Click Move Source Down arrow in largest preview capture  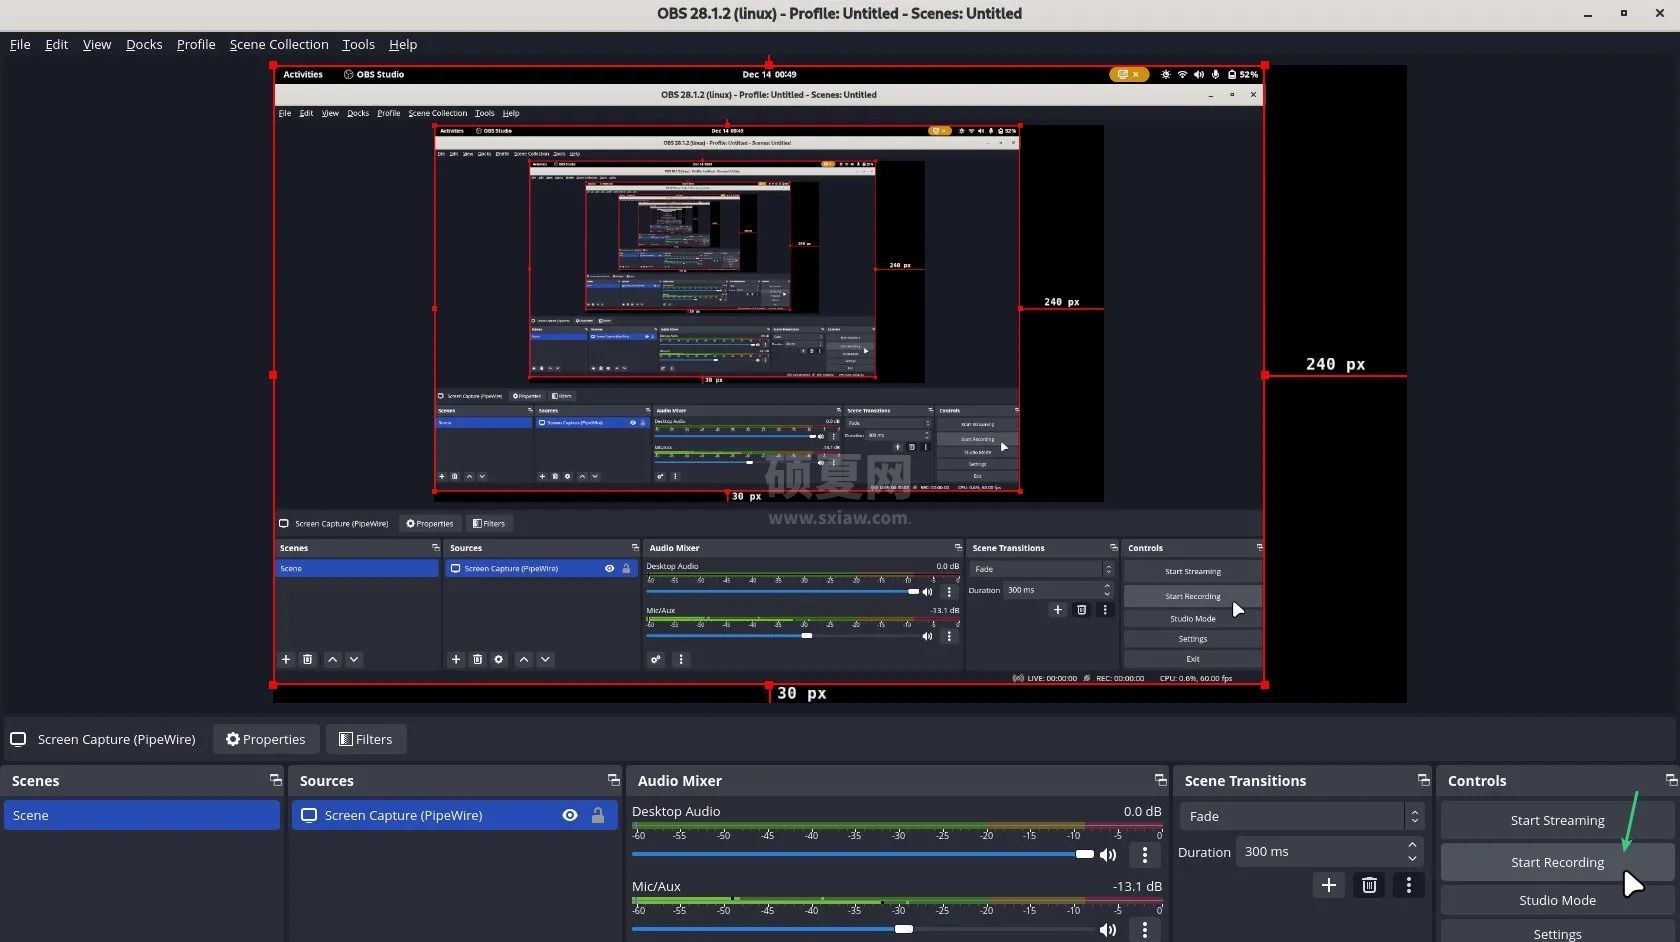pyautogui.click(x=545, y=659)
